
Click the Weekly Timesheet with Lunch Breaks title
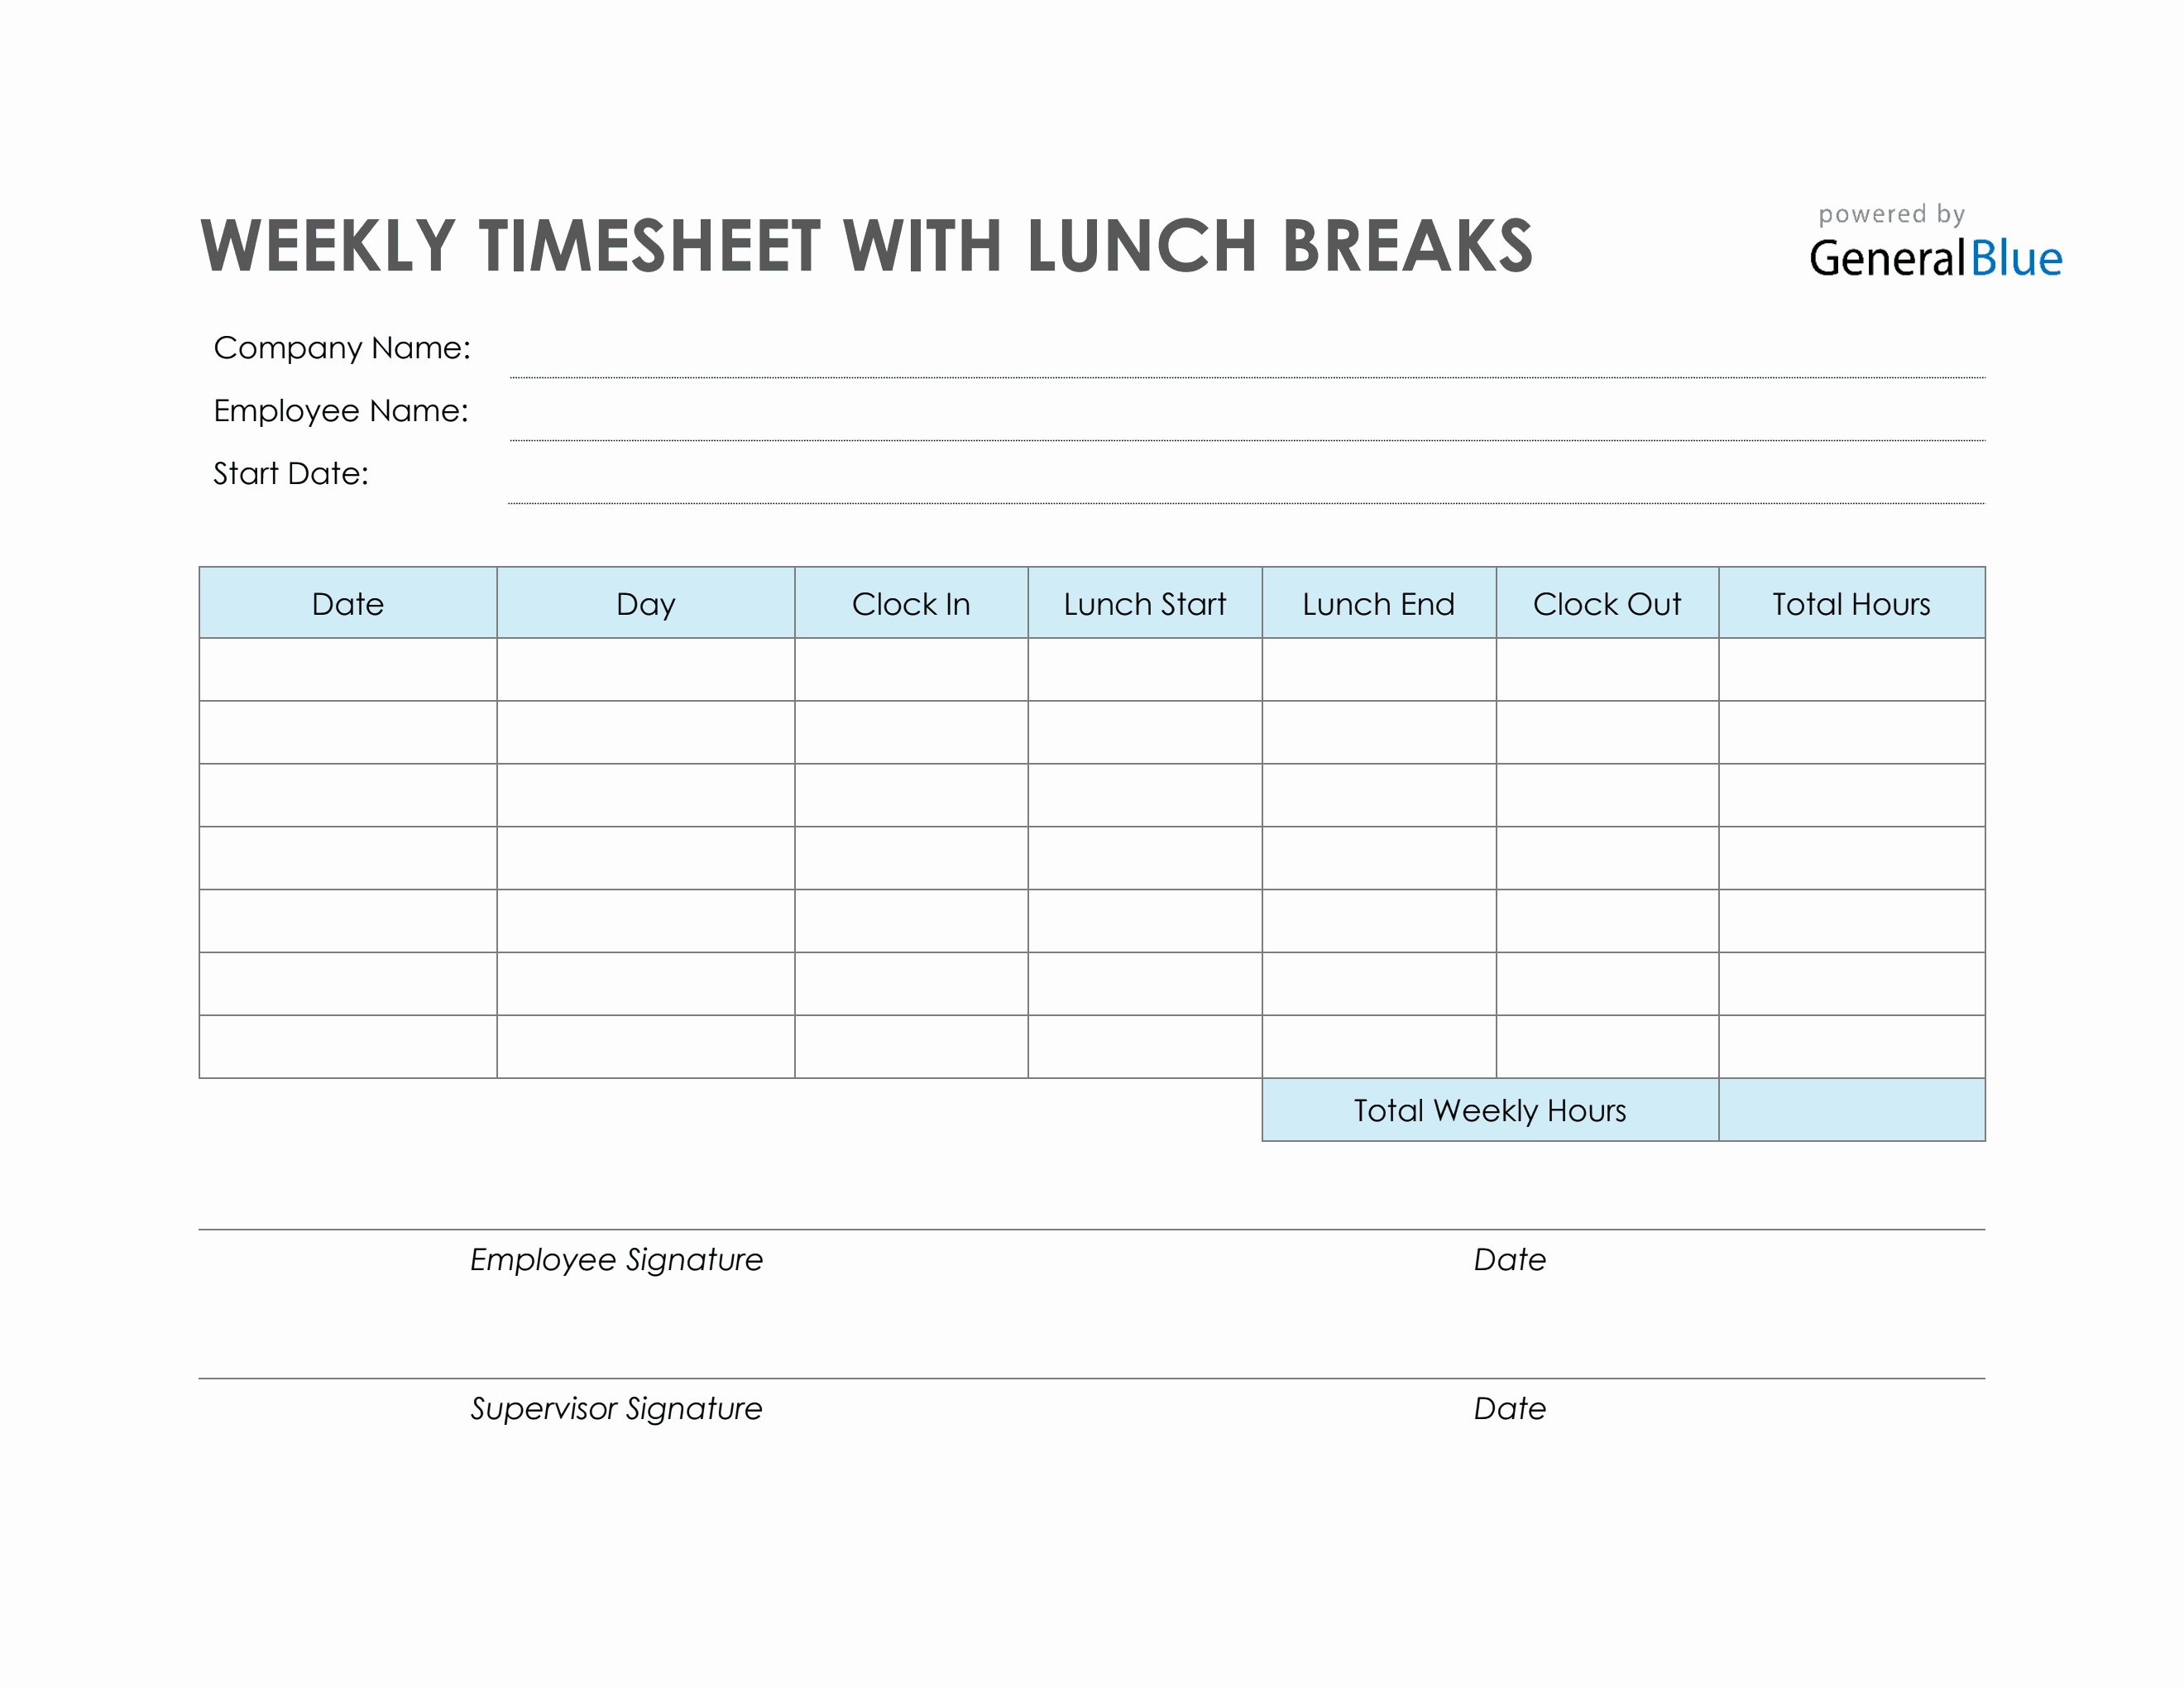click(x=866, y=246)
